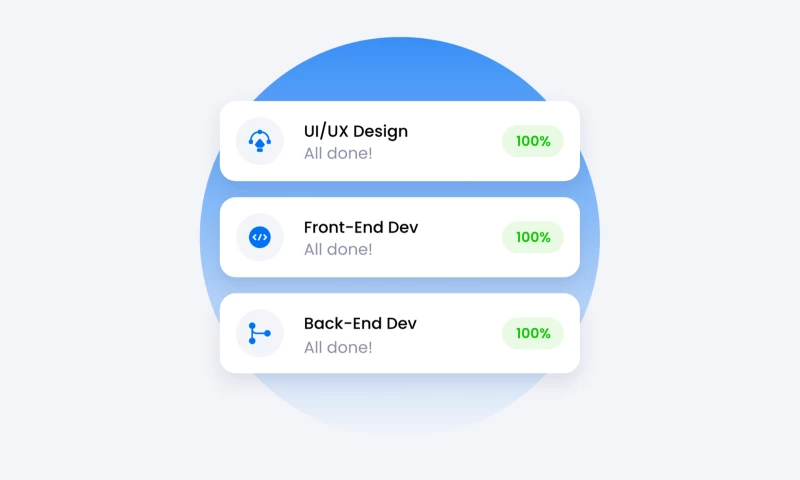Open the UI/UX Design title text
Viewport: 800px width, 480px height.
click(x=356, y=131)
